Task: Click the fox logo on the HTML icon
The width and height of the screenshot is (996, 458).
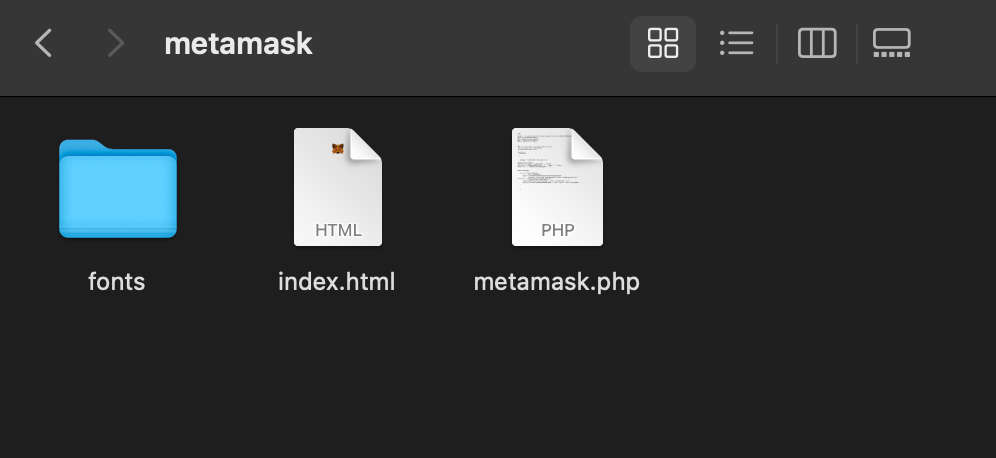Action: point(339,149)
